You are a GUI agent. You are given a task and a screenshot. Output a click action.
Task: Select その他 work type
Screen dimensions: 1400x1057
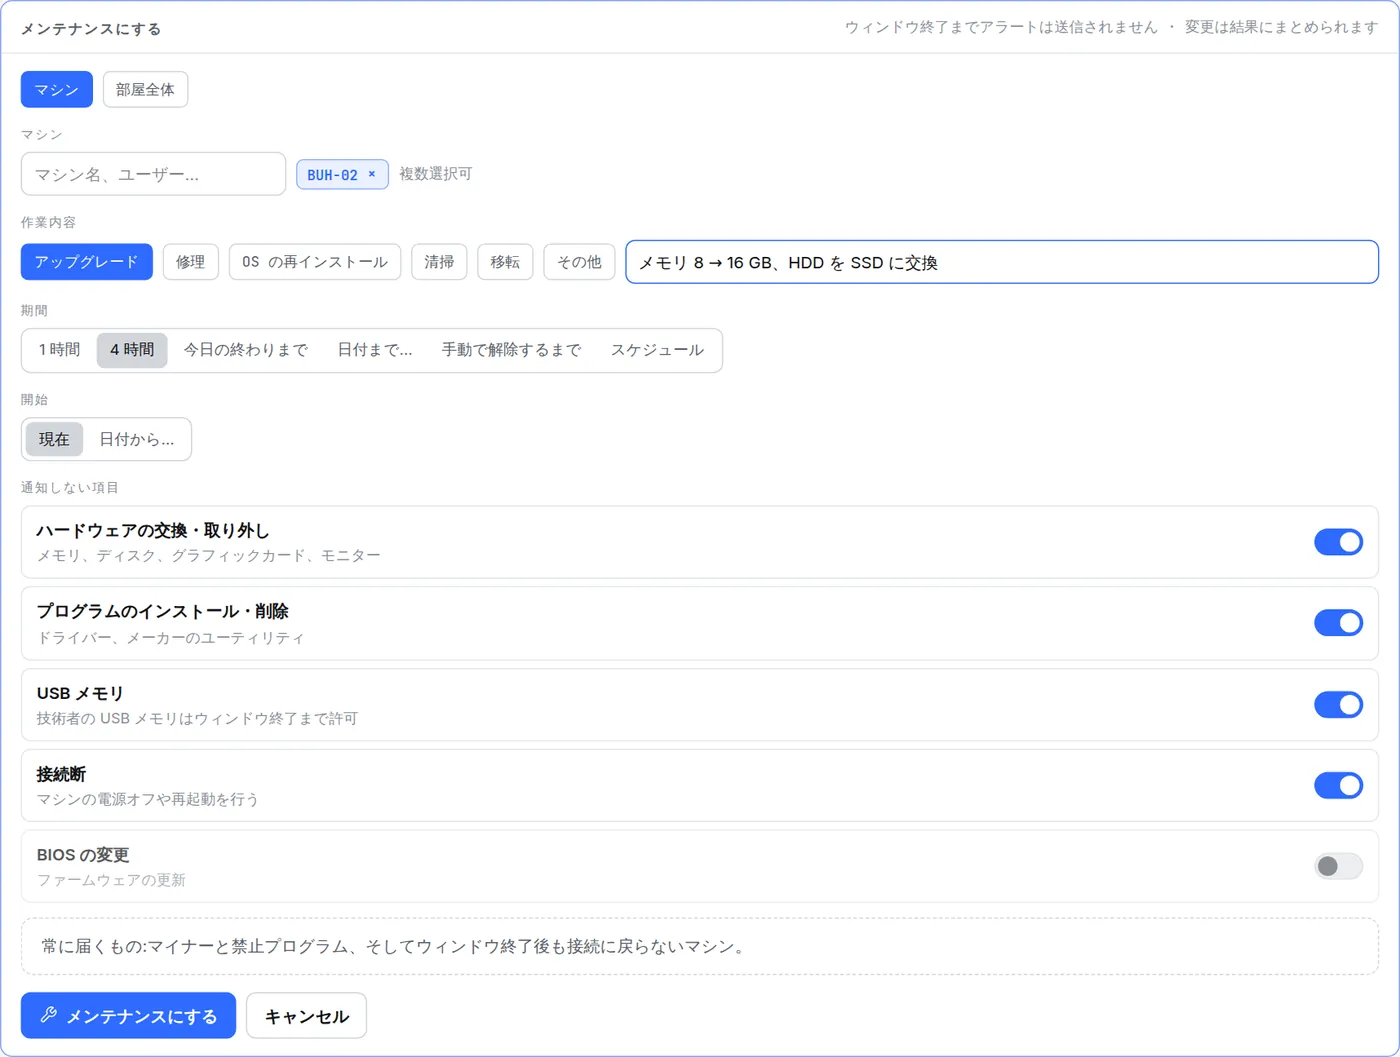(x=579, y=262)
